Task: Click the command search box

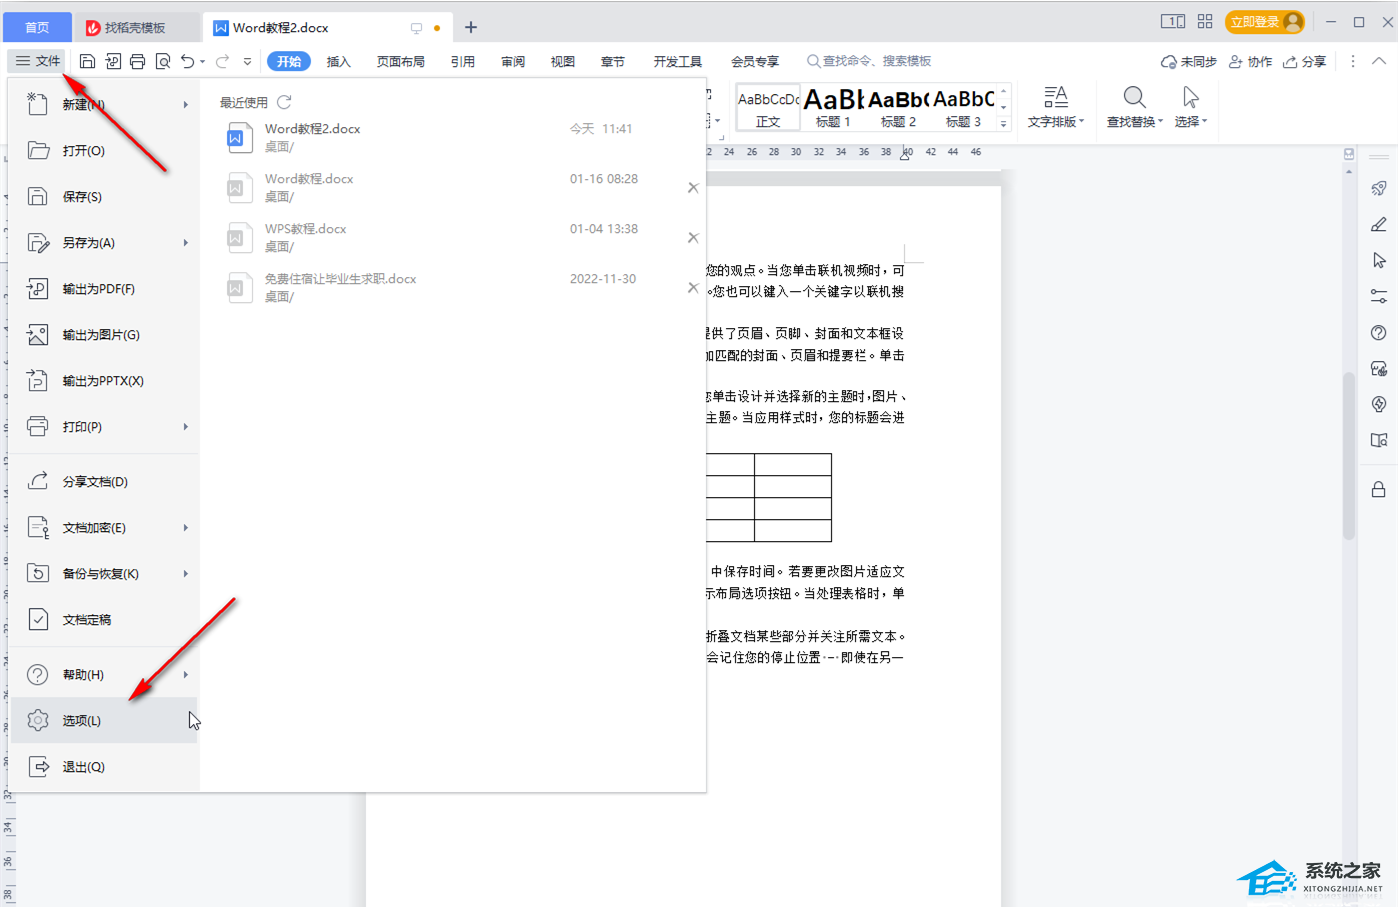Action: coord(870,61)
